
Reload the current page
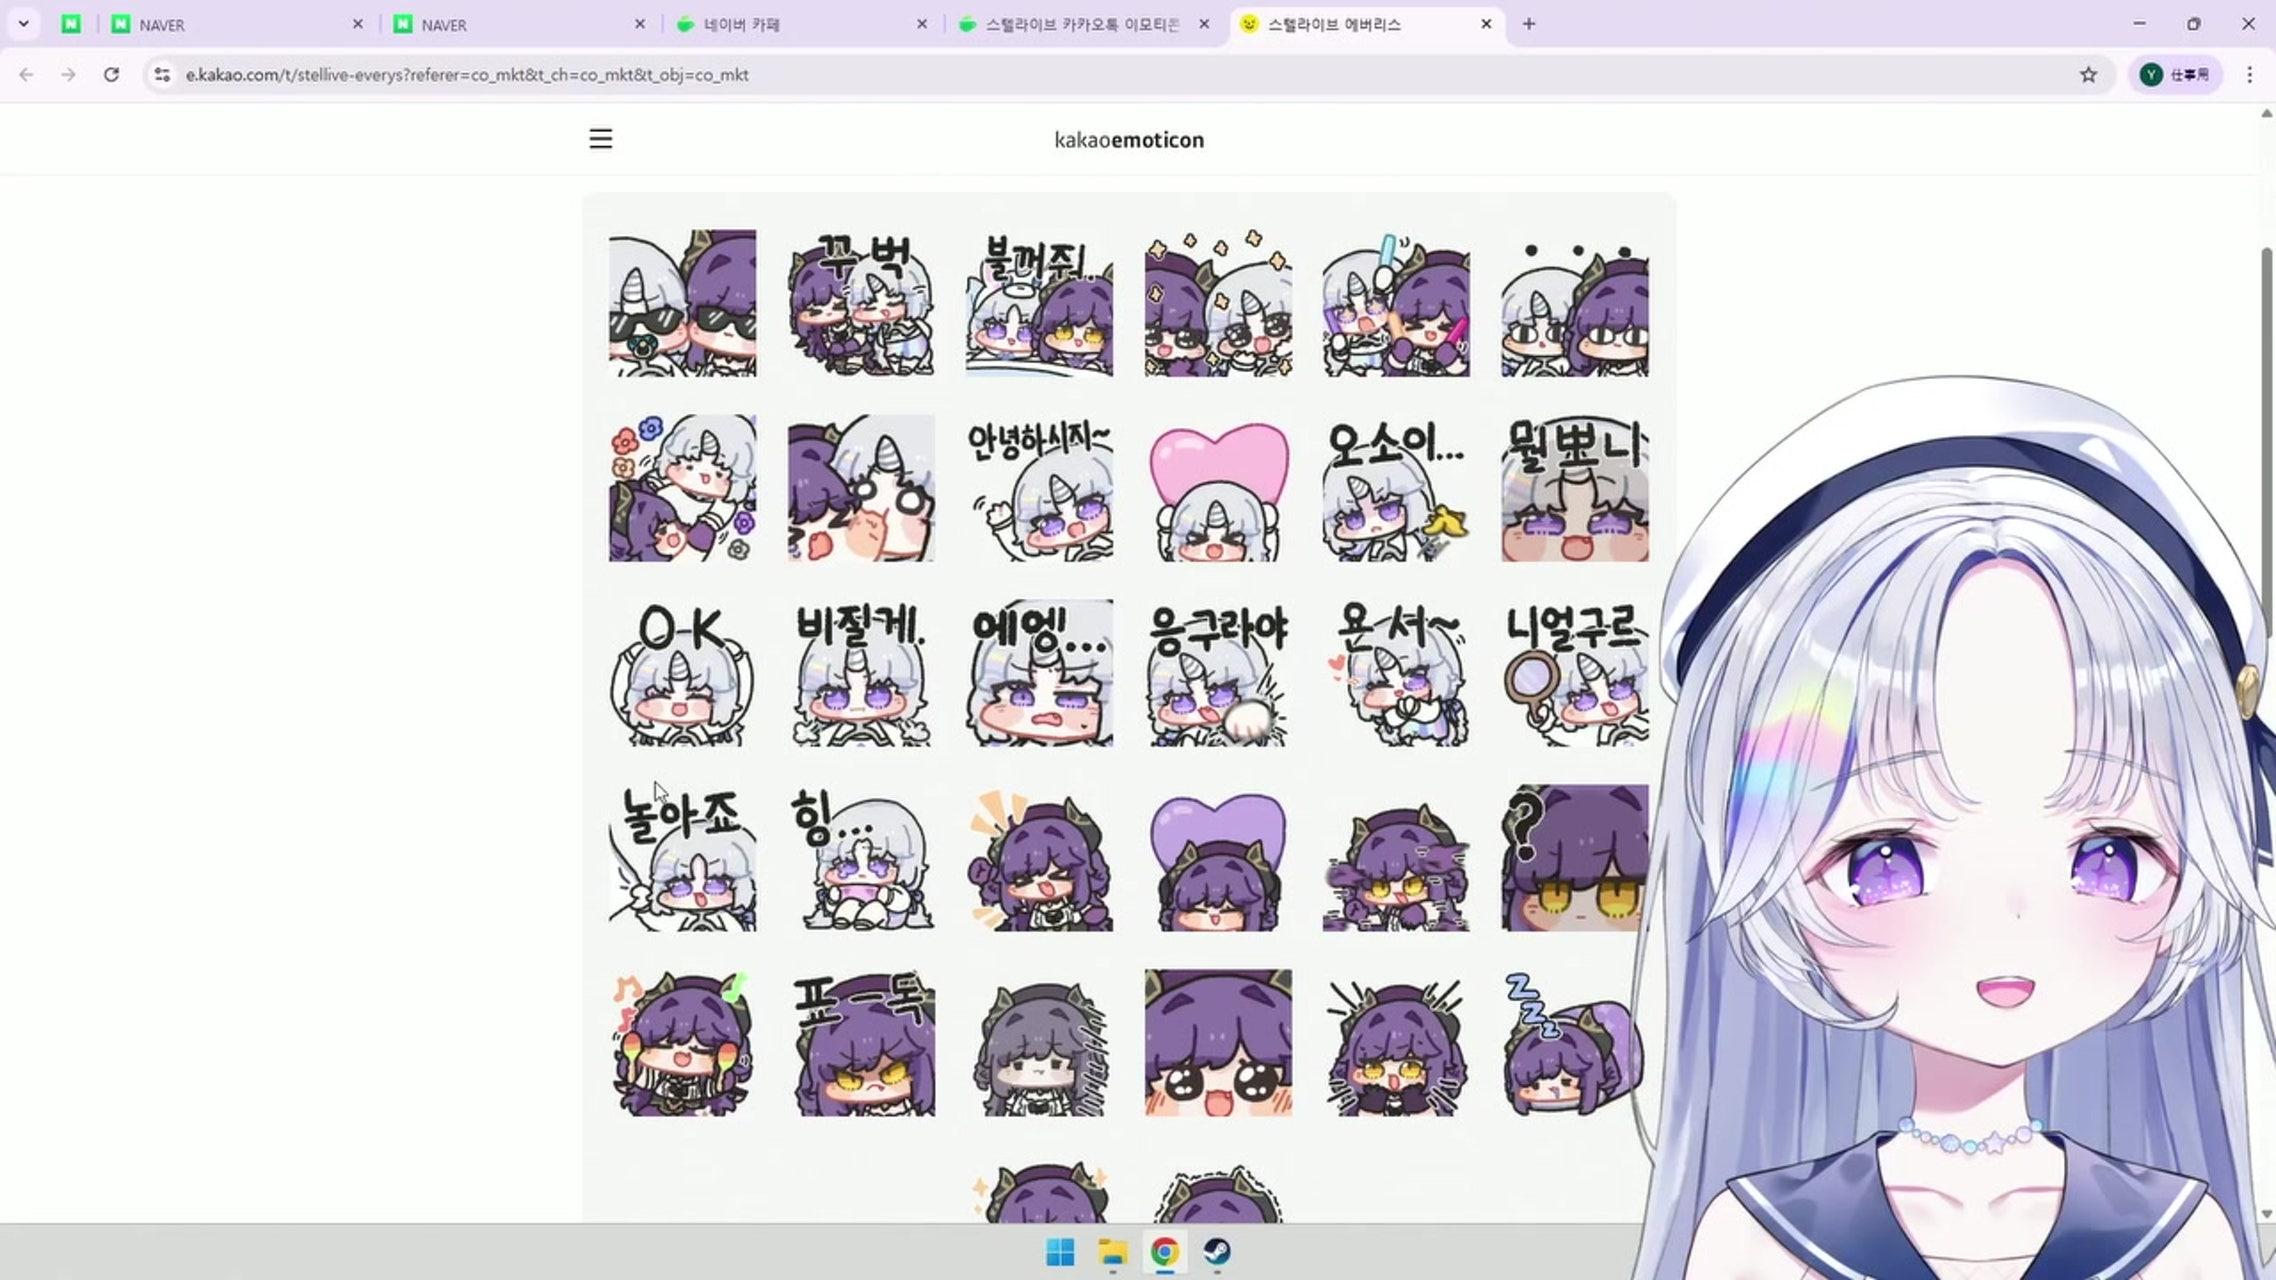click(111, 75)
